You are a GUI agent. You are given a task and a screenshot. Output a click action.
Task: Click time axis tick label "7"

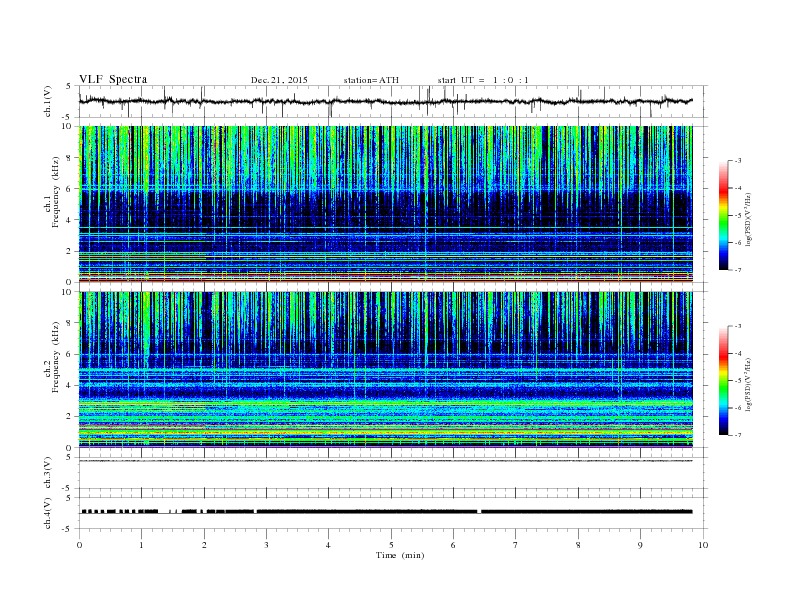[516, 545]
